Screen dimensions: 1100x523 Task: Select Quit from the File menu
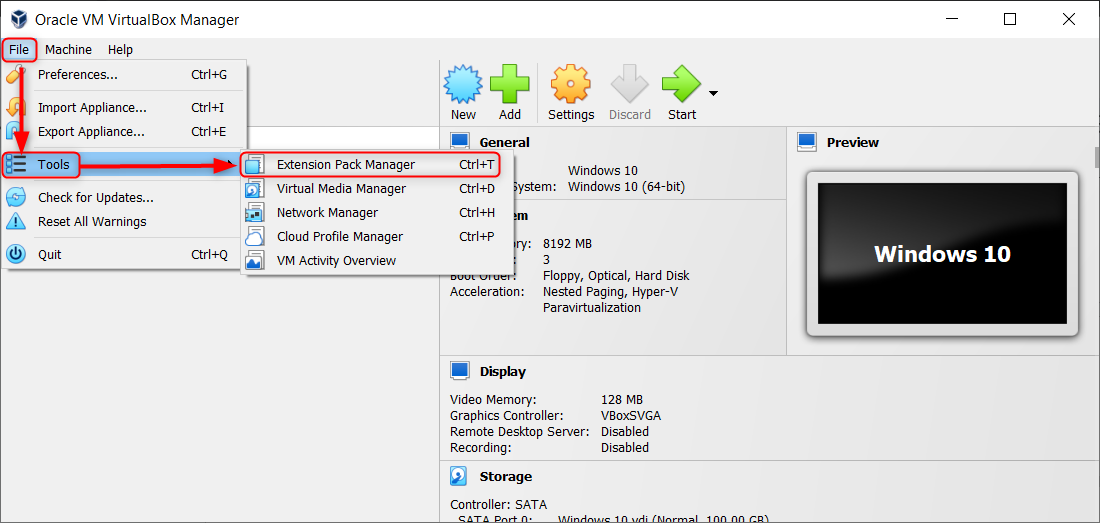[124, 254]
